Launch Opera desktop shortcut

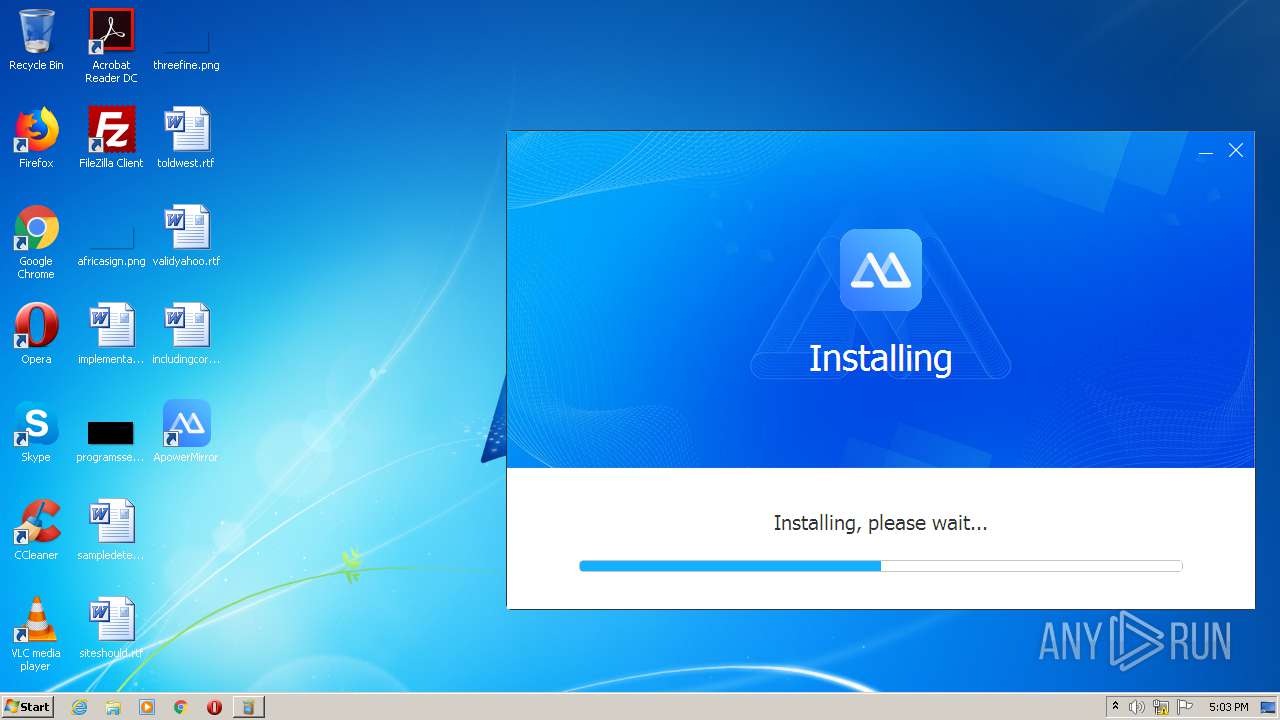(36, 334)
